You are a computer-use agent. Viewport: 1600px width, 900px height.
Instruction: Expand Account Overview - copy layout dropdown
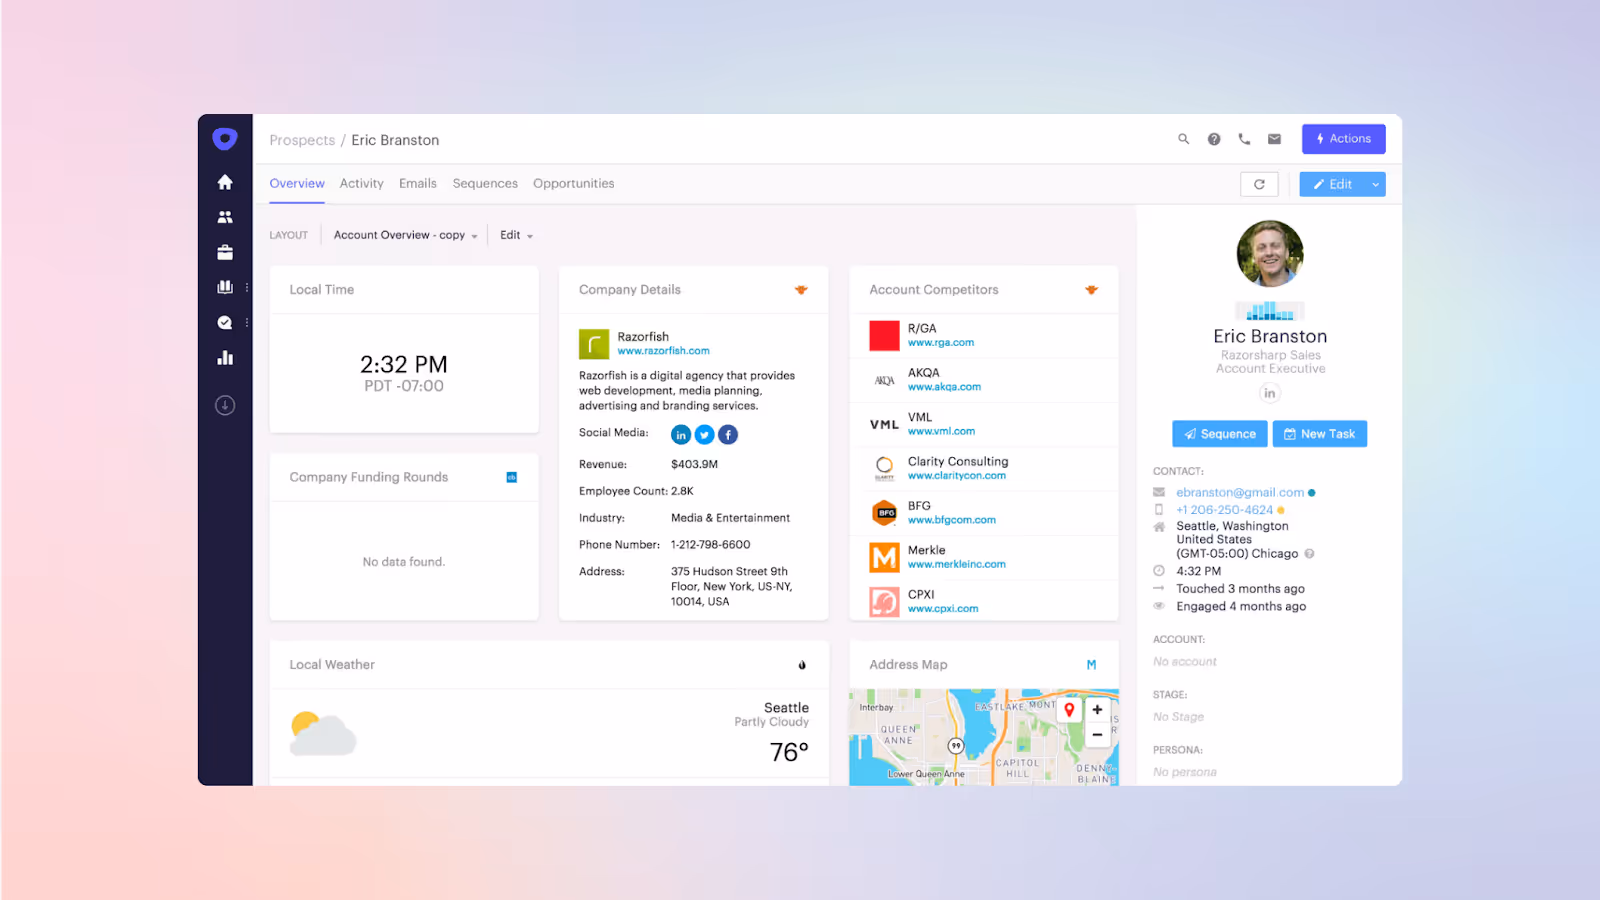405,235
